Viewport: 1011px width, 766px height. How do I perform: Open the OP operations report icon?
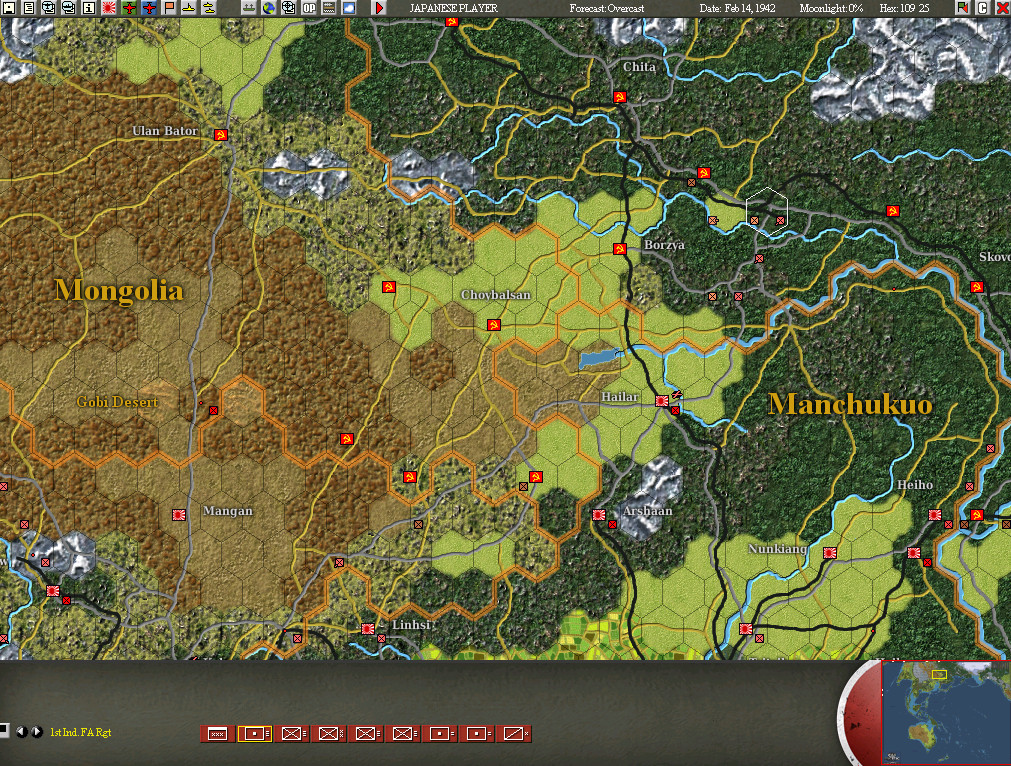(309, 8)
